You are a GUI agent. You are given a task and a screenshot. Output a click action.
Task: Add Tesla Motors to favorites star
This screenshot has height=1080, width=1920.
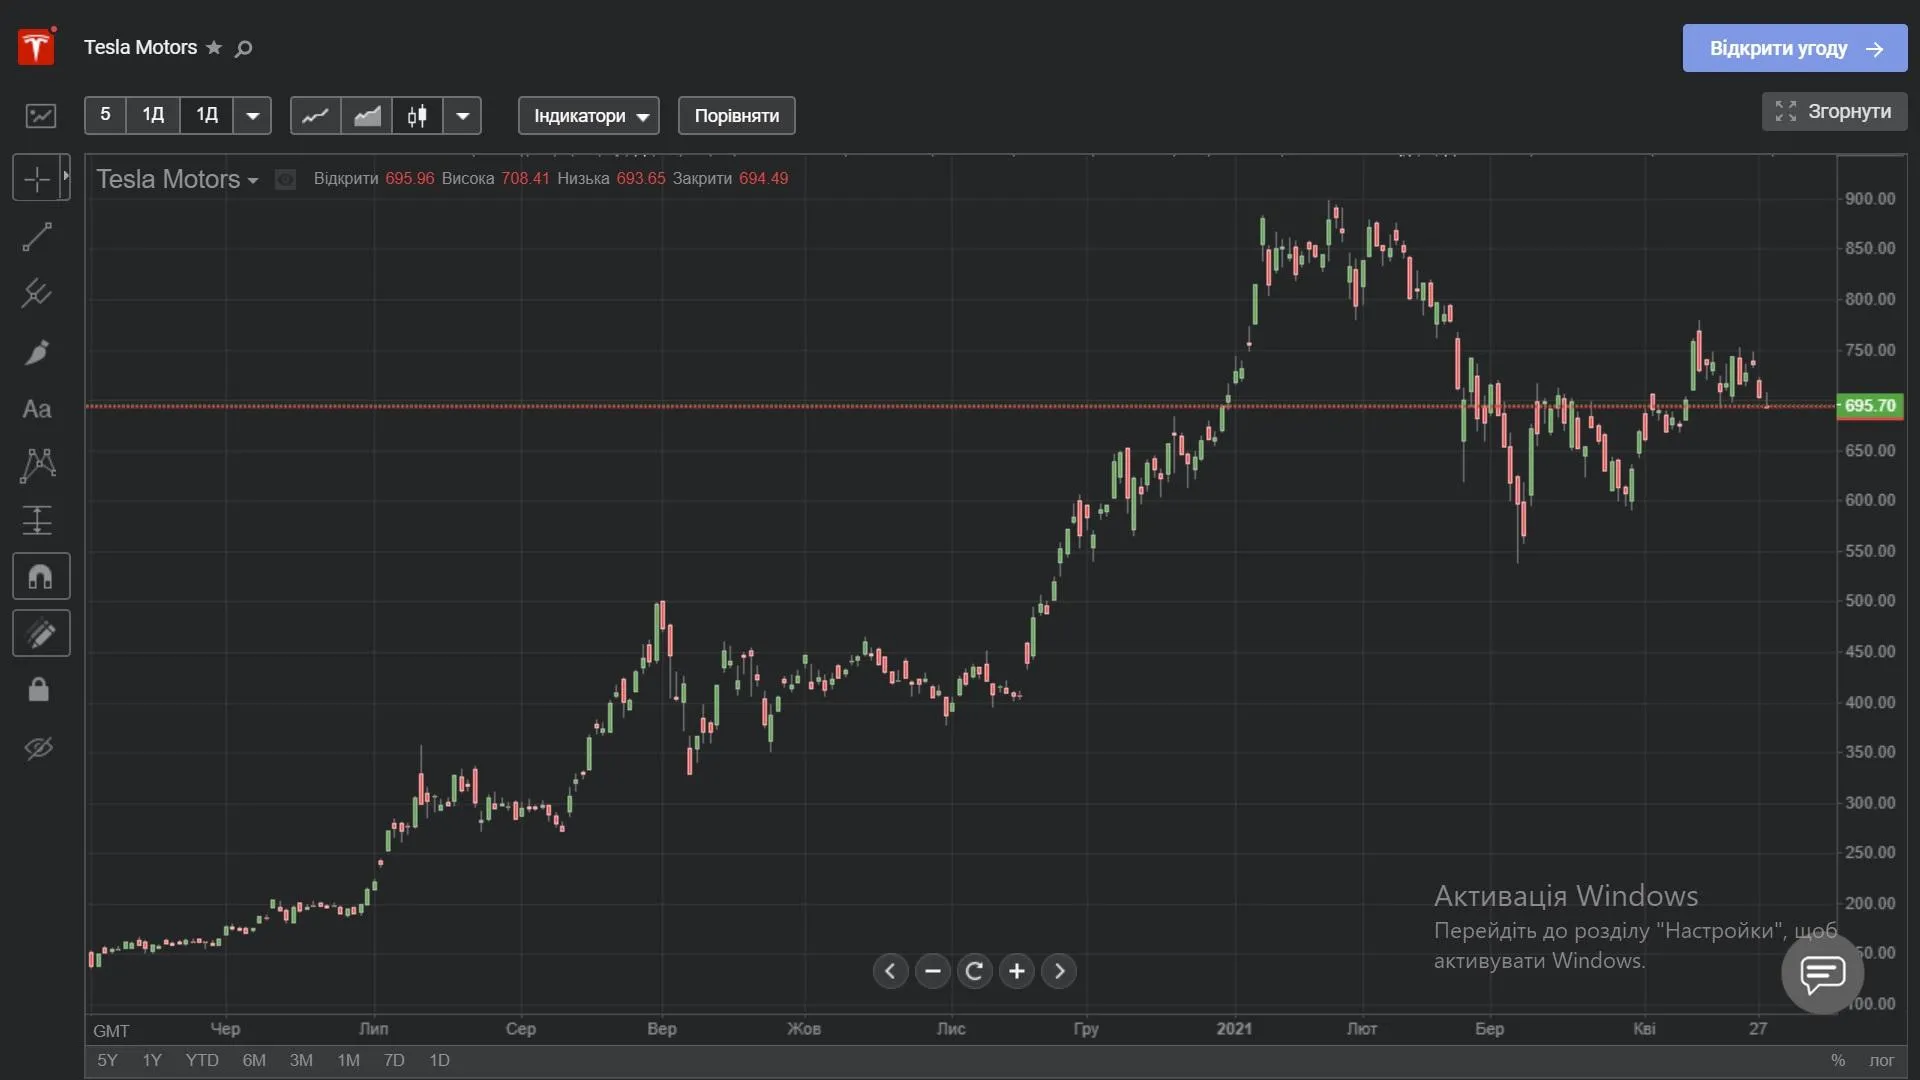click(214, 47)
